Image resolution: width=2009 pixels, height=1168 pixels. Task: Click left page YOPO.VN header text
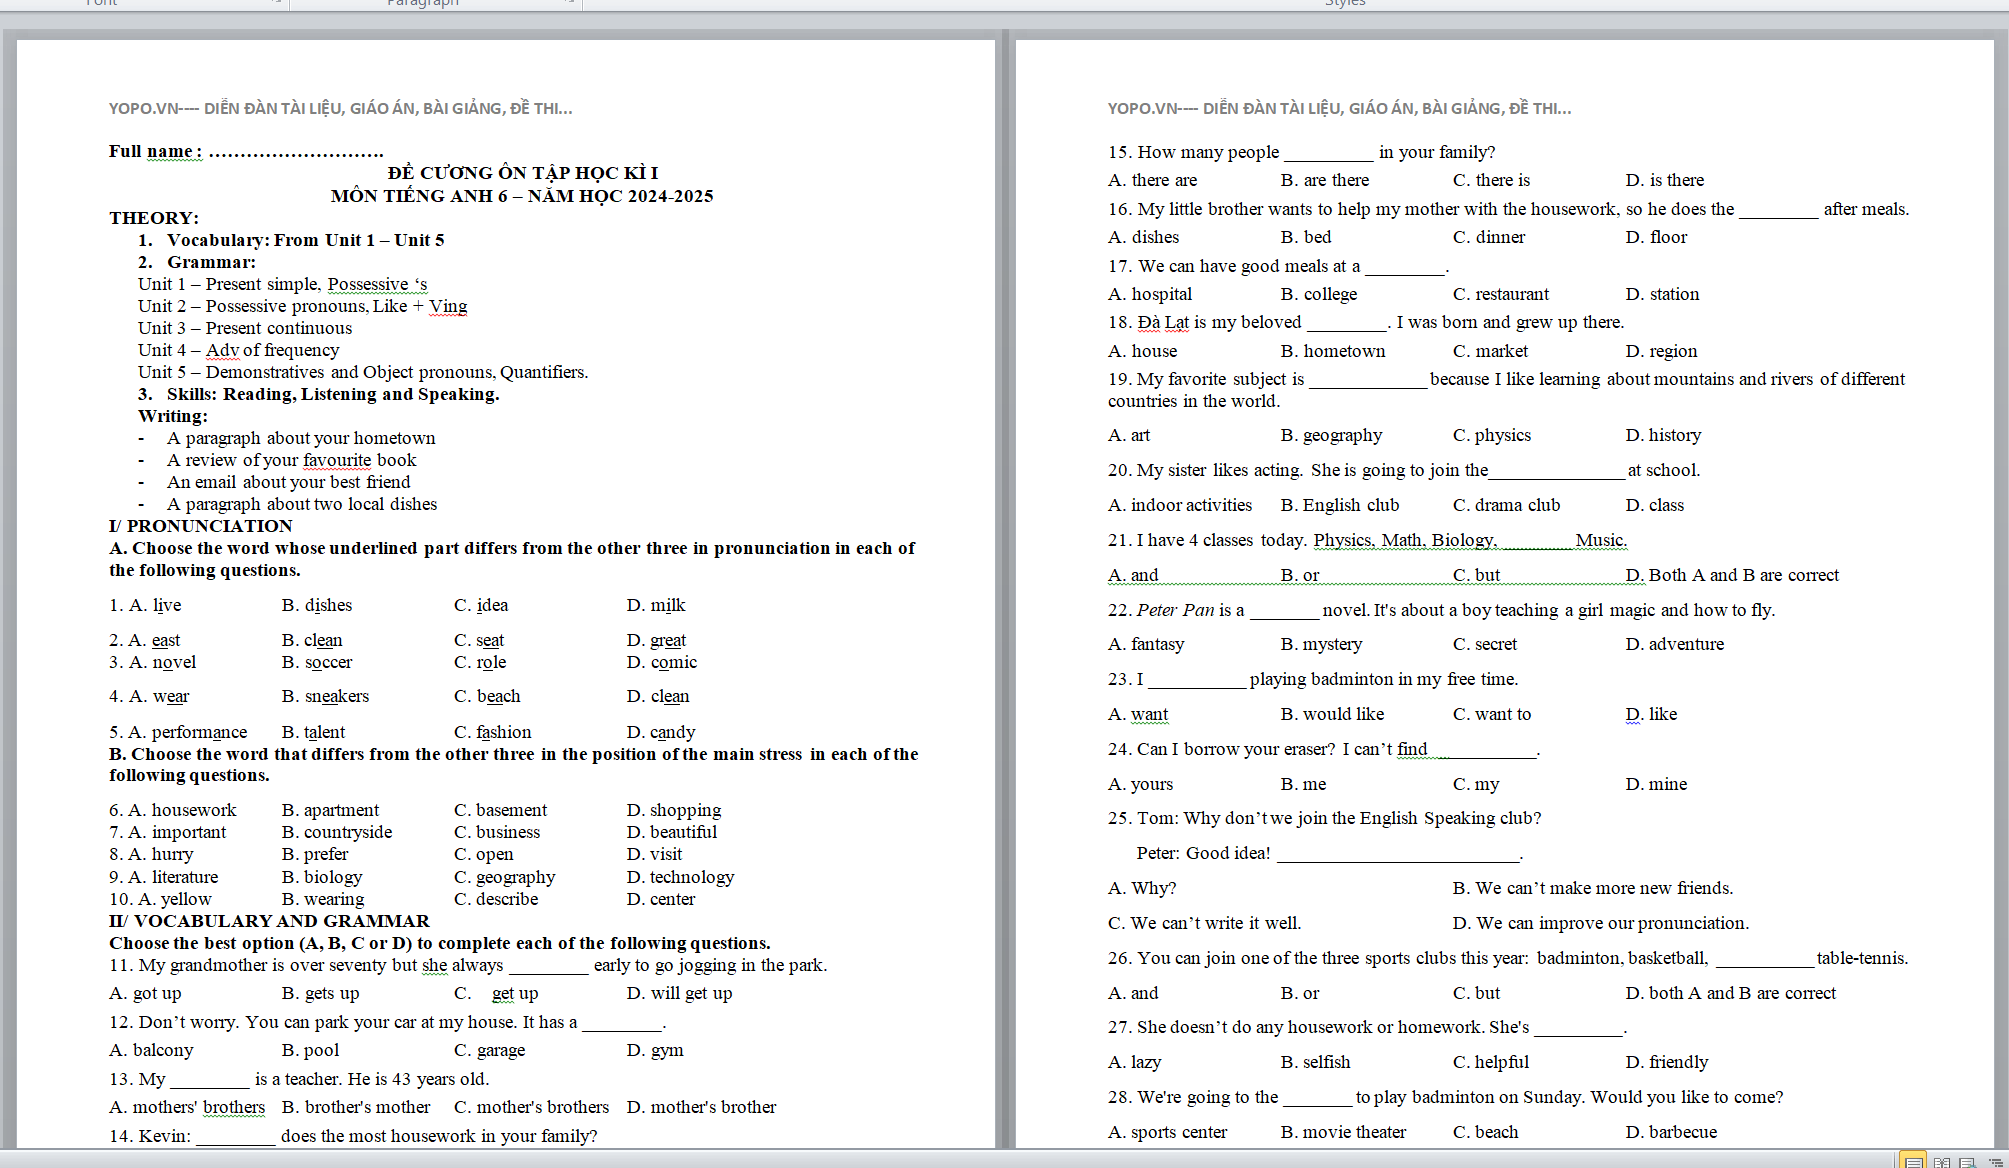(341, 108)
